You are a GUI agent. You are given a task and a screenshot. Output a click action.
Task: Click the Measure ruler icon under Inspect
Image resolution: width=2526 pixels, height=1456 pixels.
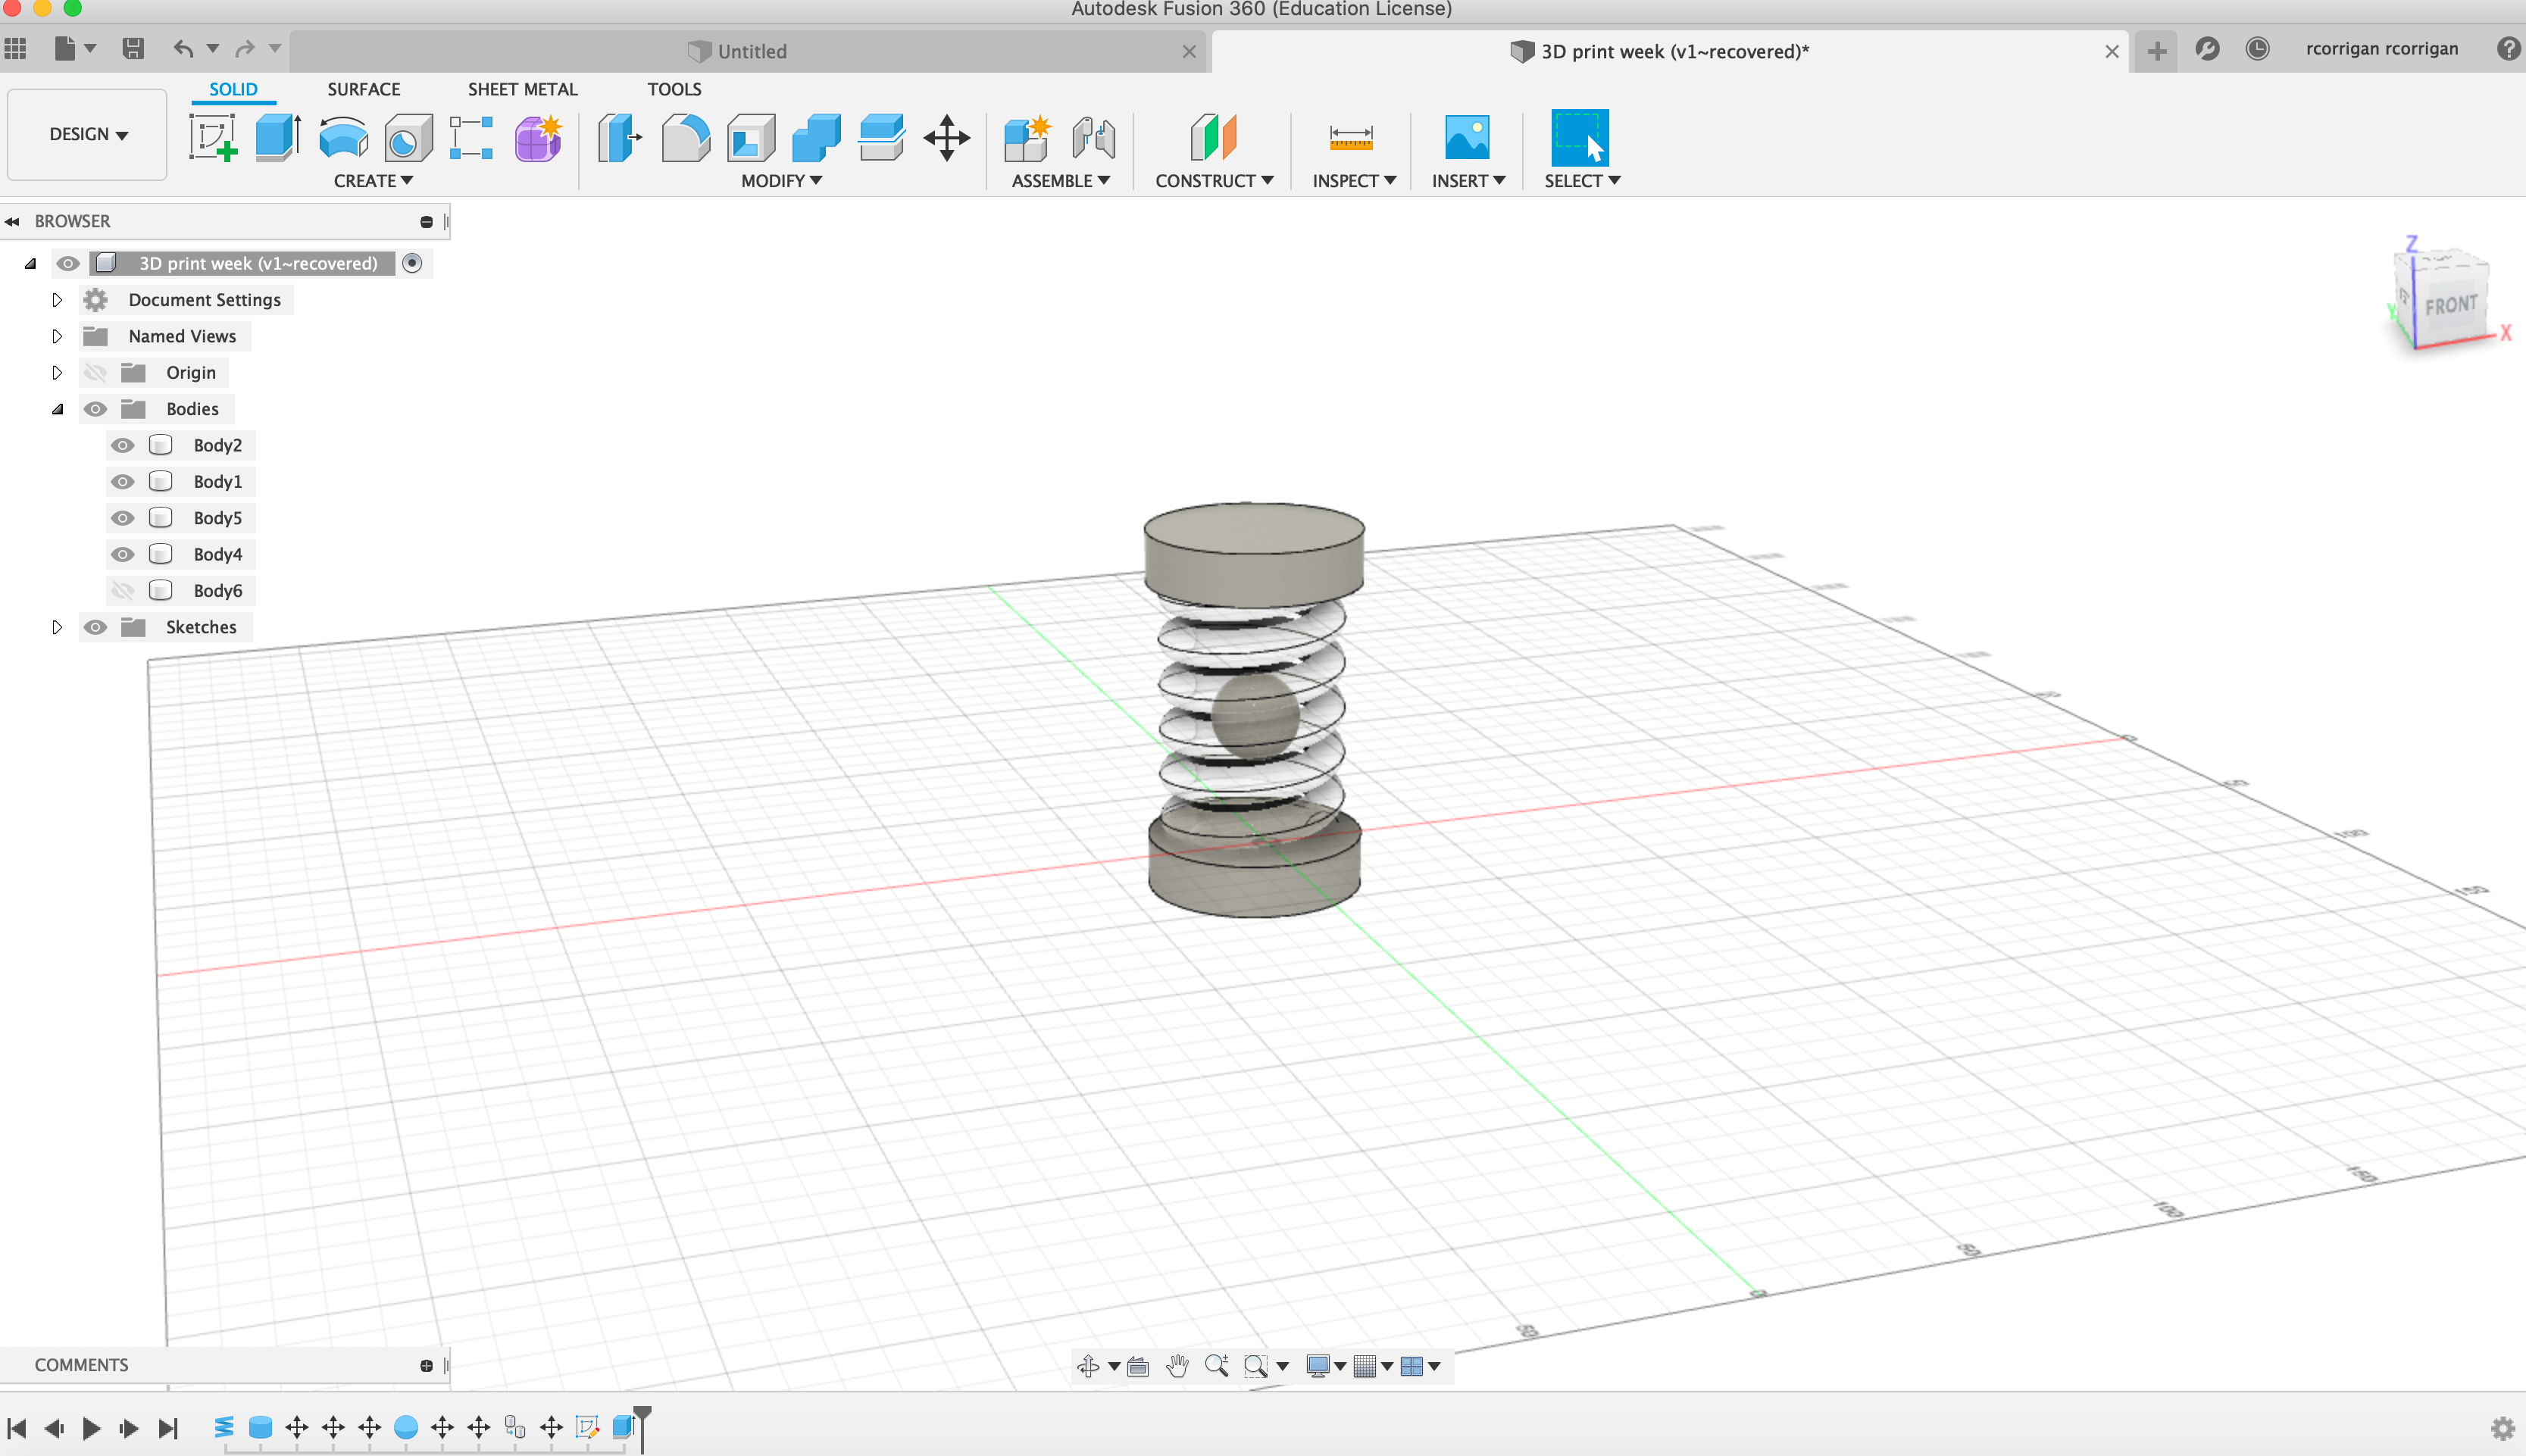coord(1350,137)
